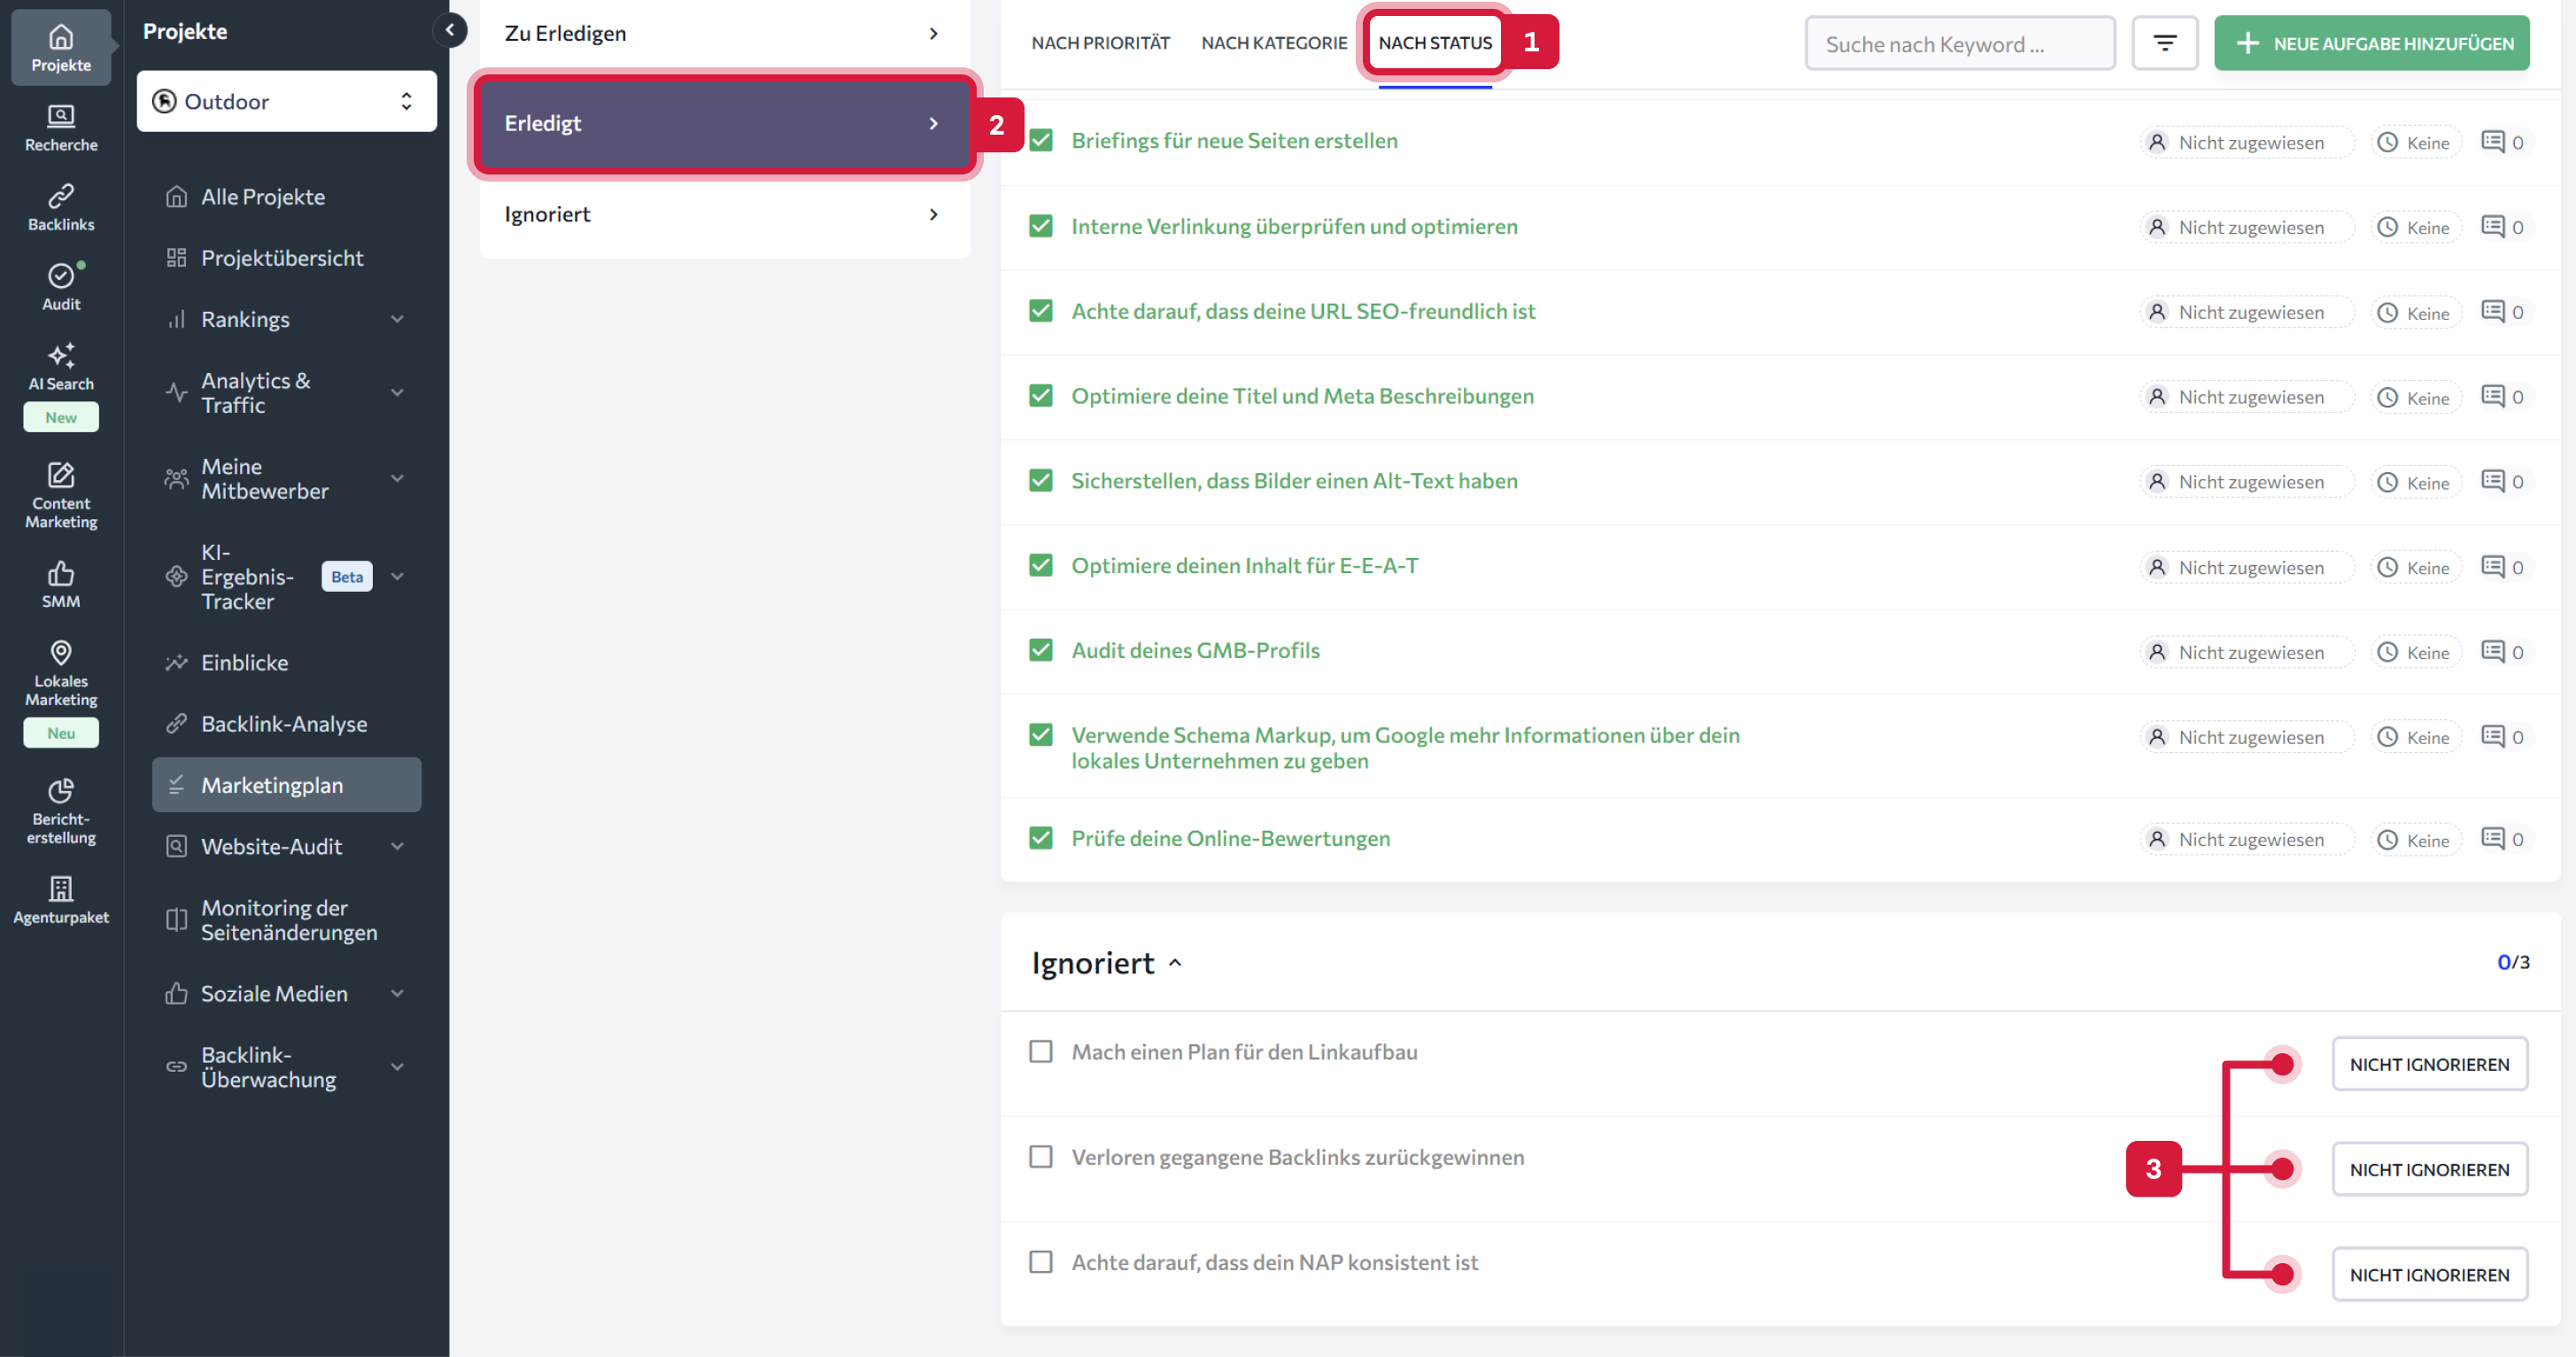
Task: Uncheck Audit deines GMB-Profils
Action: tap(1040, 649)
